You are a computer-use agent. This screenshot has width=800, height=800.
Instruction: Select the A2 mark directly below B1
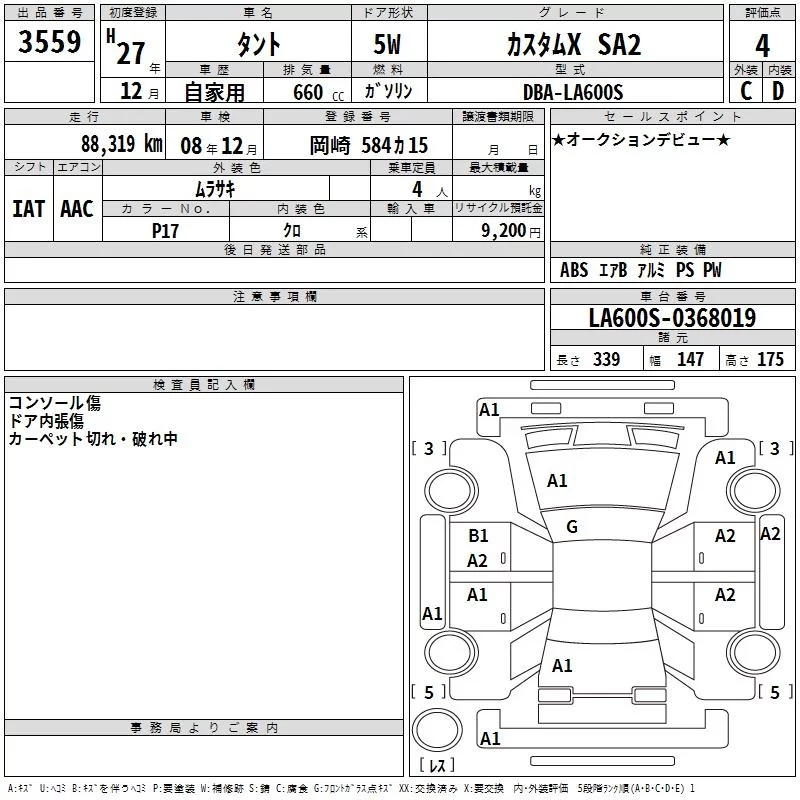477,561
